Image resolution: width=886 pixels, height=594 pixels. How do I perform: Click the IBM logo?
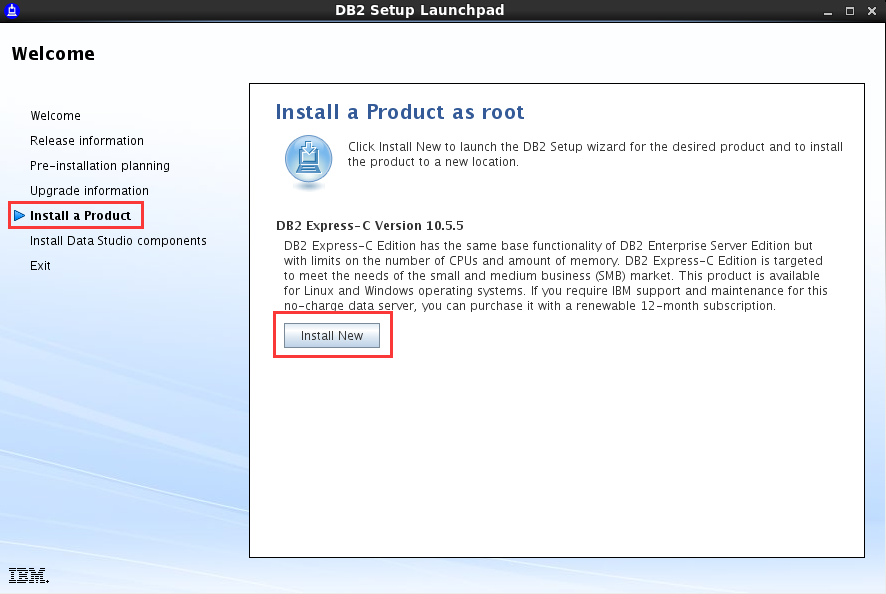point(29,575)
